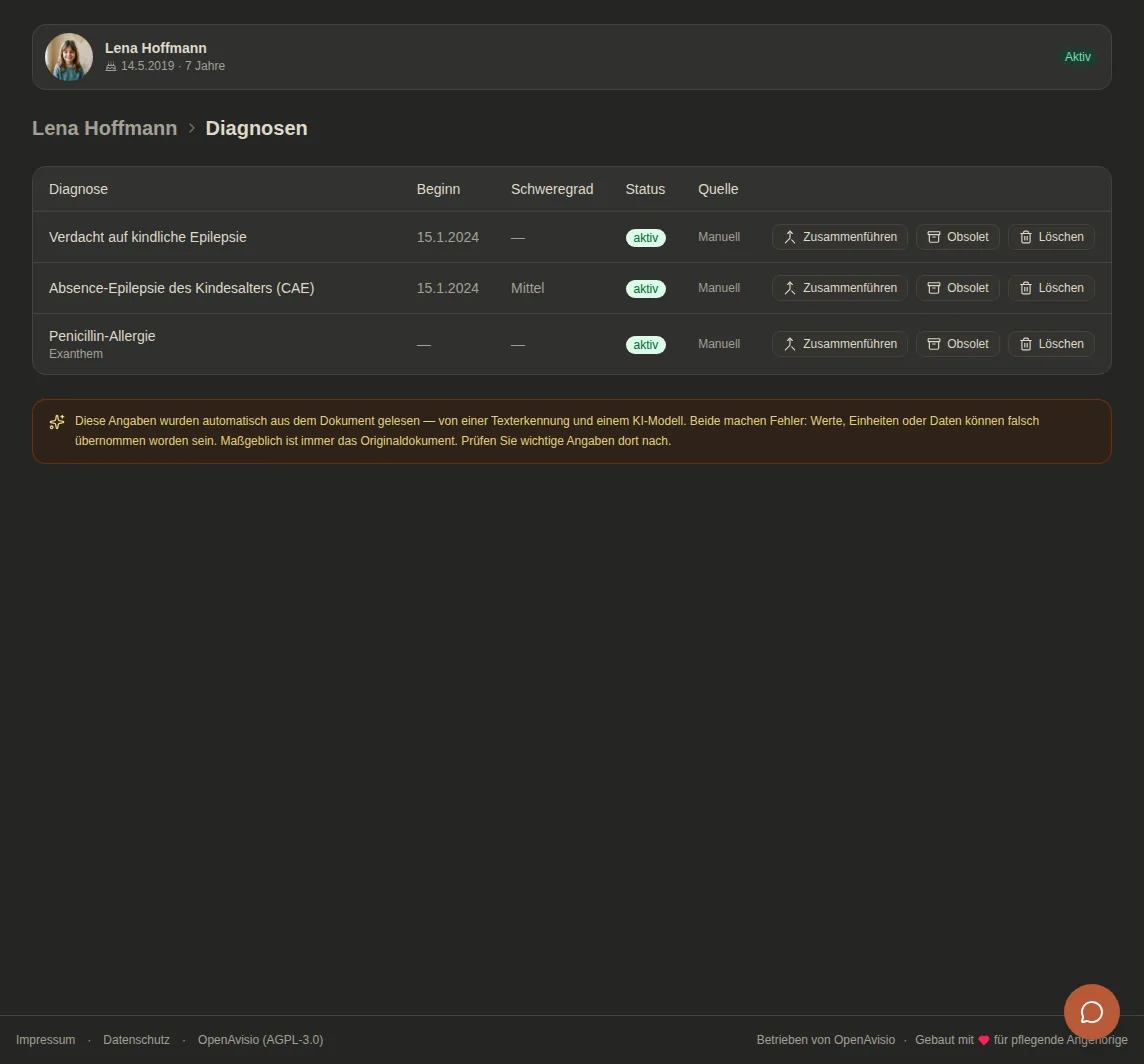Delete the Penicillin-Allergie diagnosis

[1051, 344]
